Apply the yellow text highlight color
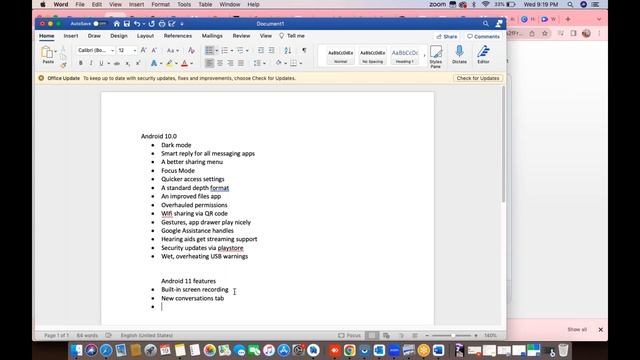 [170, 63]
